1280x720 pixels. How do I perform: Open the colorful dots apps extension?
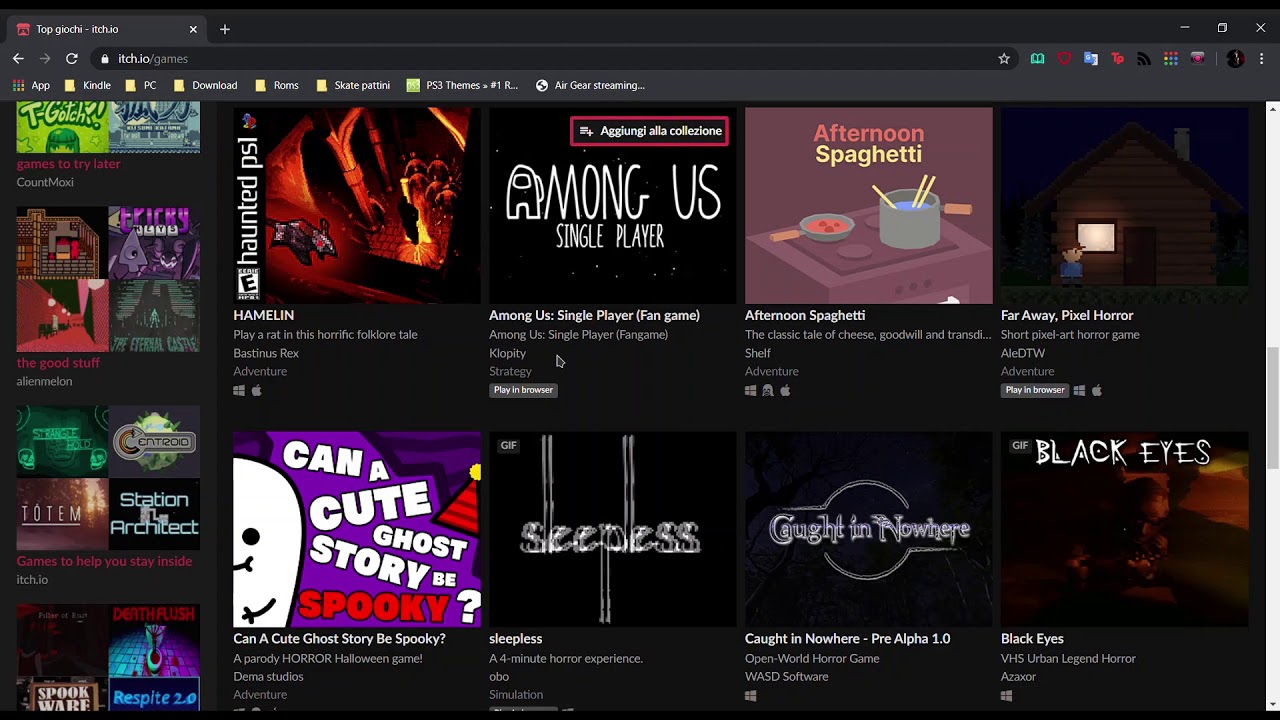pos(1171,59)
